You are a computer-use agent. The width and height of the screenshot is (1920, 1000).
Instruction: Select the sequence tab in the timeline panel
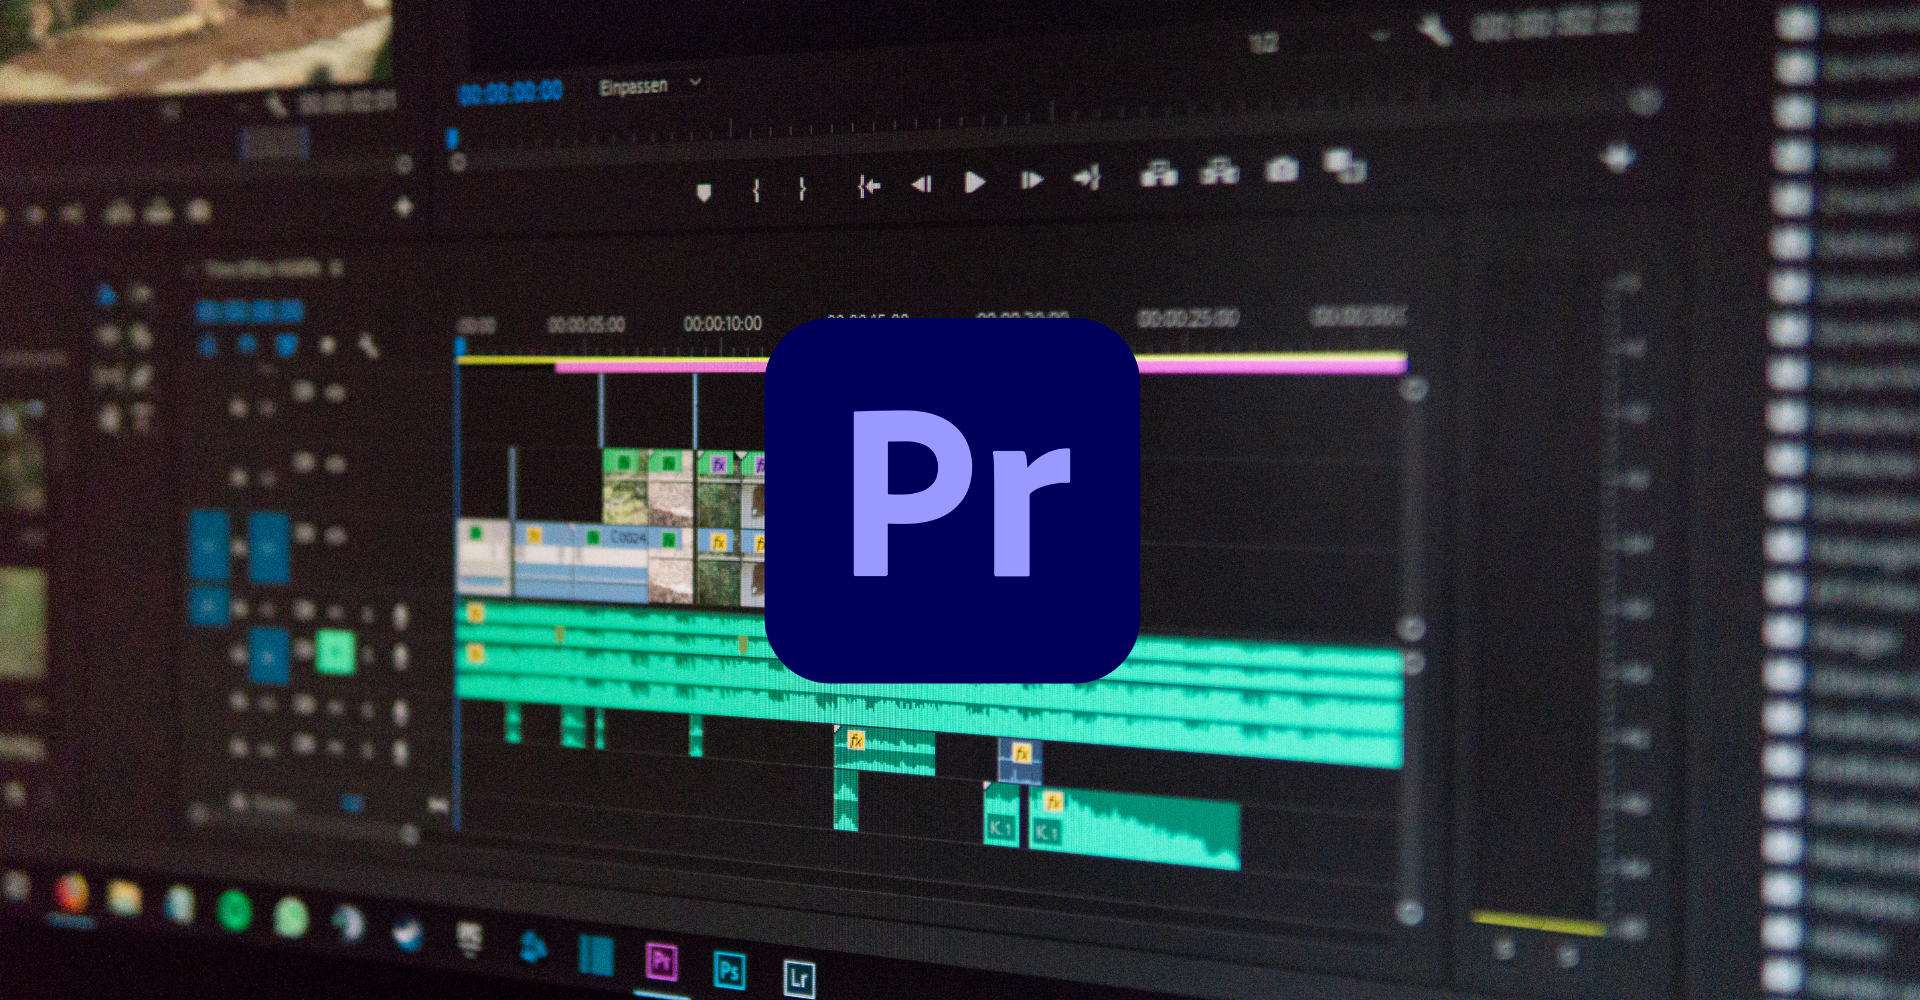(263, 269)
